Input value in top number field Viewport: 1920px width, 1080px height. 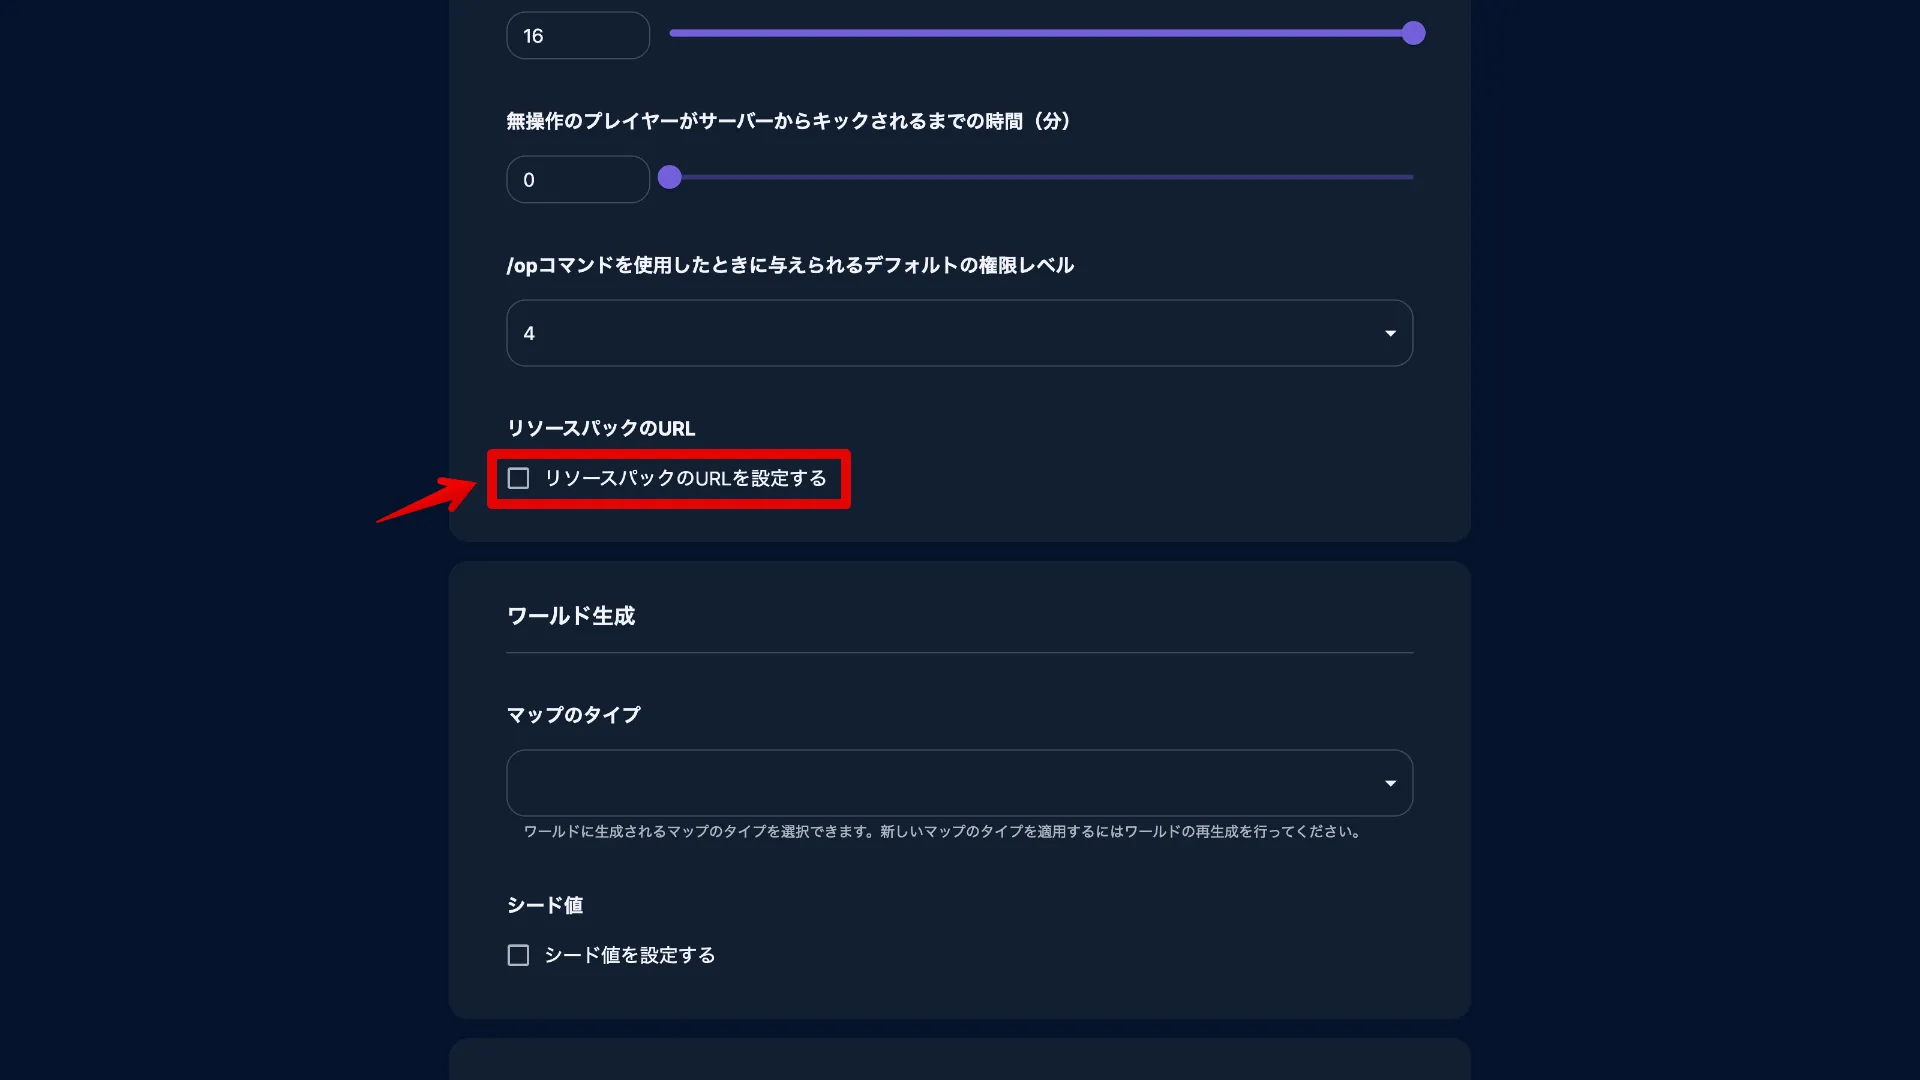click(x=576, y=34)
